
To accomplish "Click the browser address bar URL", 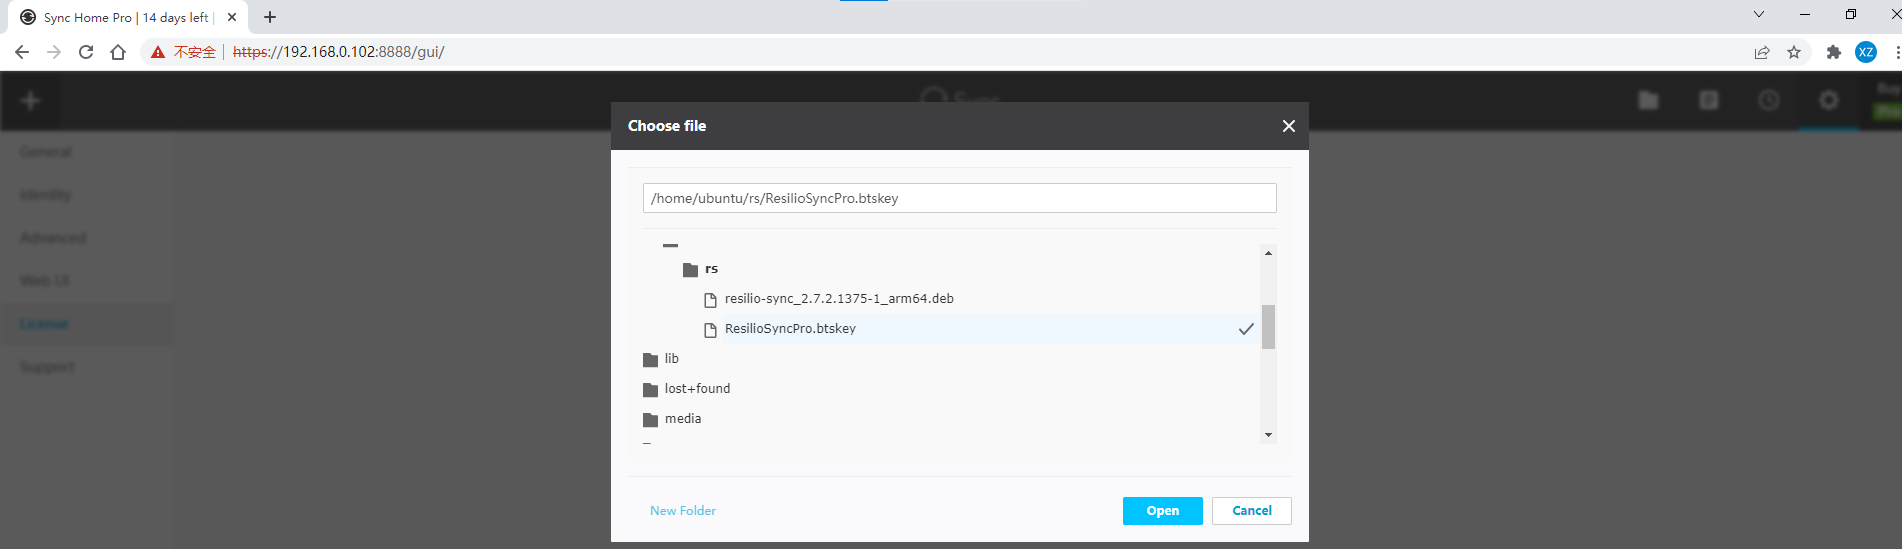I will [x=338, y=52].
